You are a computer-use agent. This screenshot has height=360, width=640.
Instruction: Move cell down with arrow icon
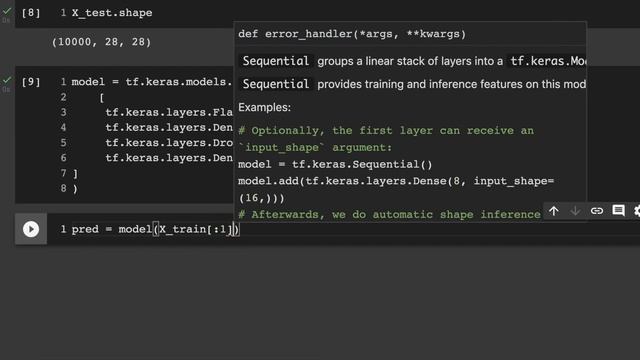575,211
